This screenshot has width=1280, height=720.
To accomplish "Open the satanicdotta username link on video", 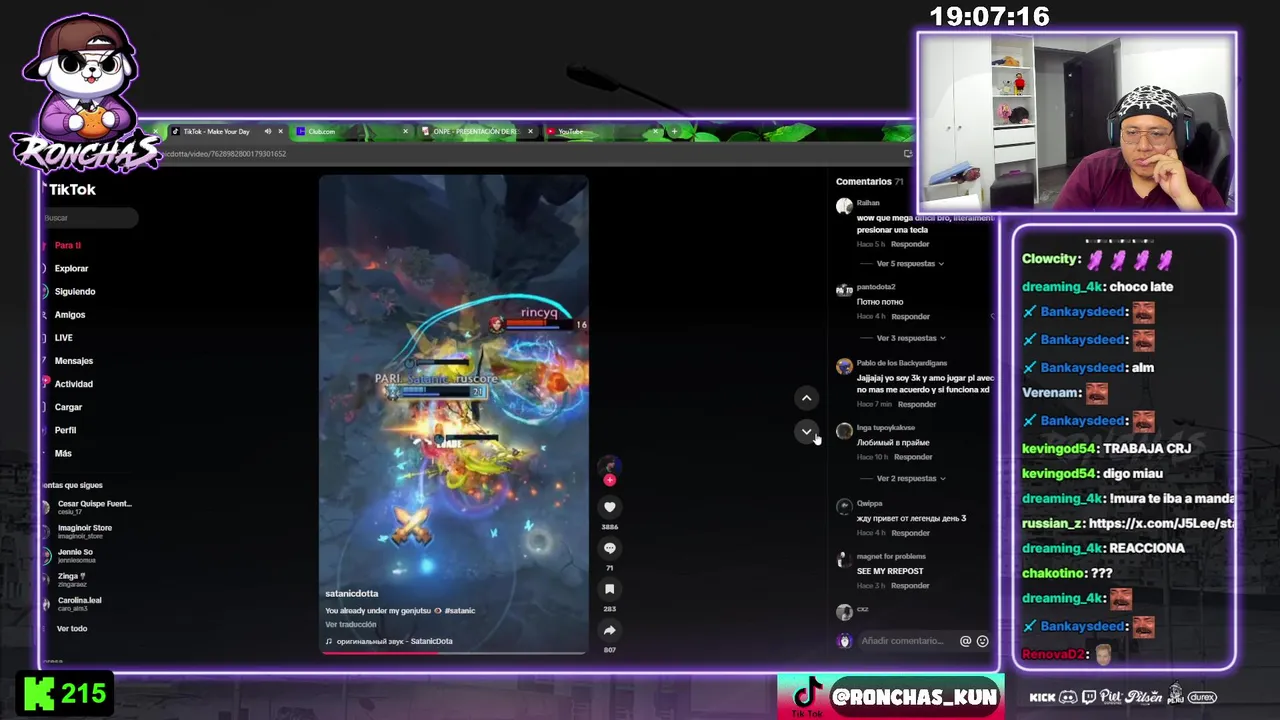I will 352,594.
